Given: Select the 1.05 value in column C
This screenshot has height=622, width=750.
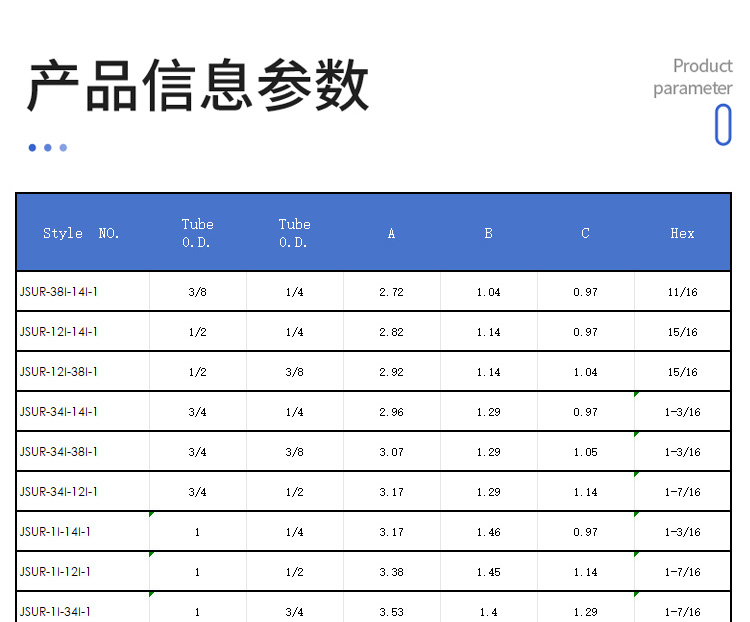Looking at the screenshot, I should (x=585, y=452).
